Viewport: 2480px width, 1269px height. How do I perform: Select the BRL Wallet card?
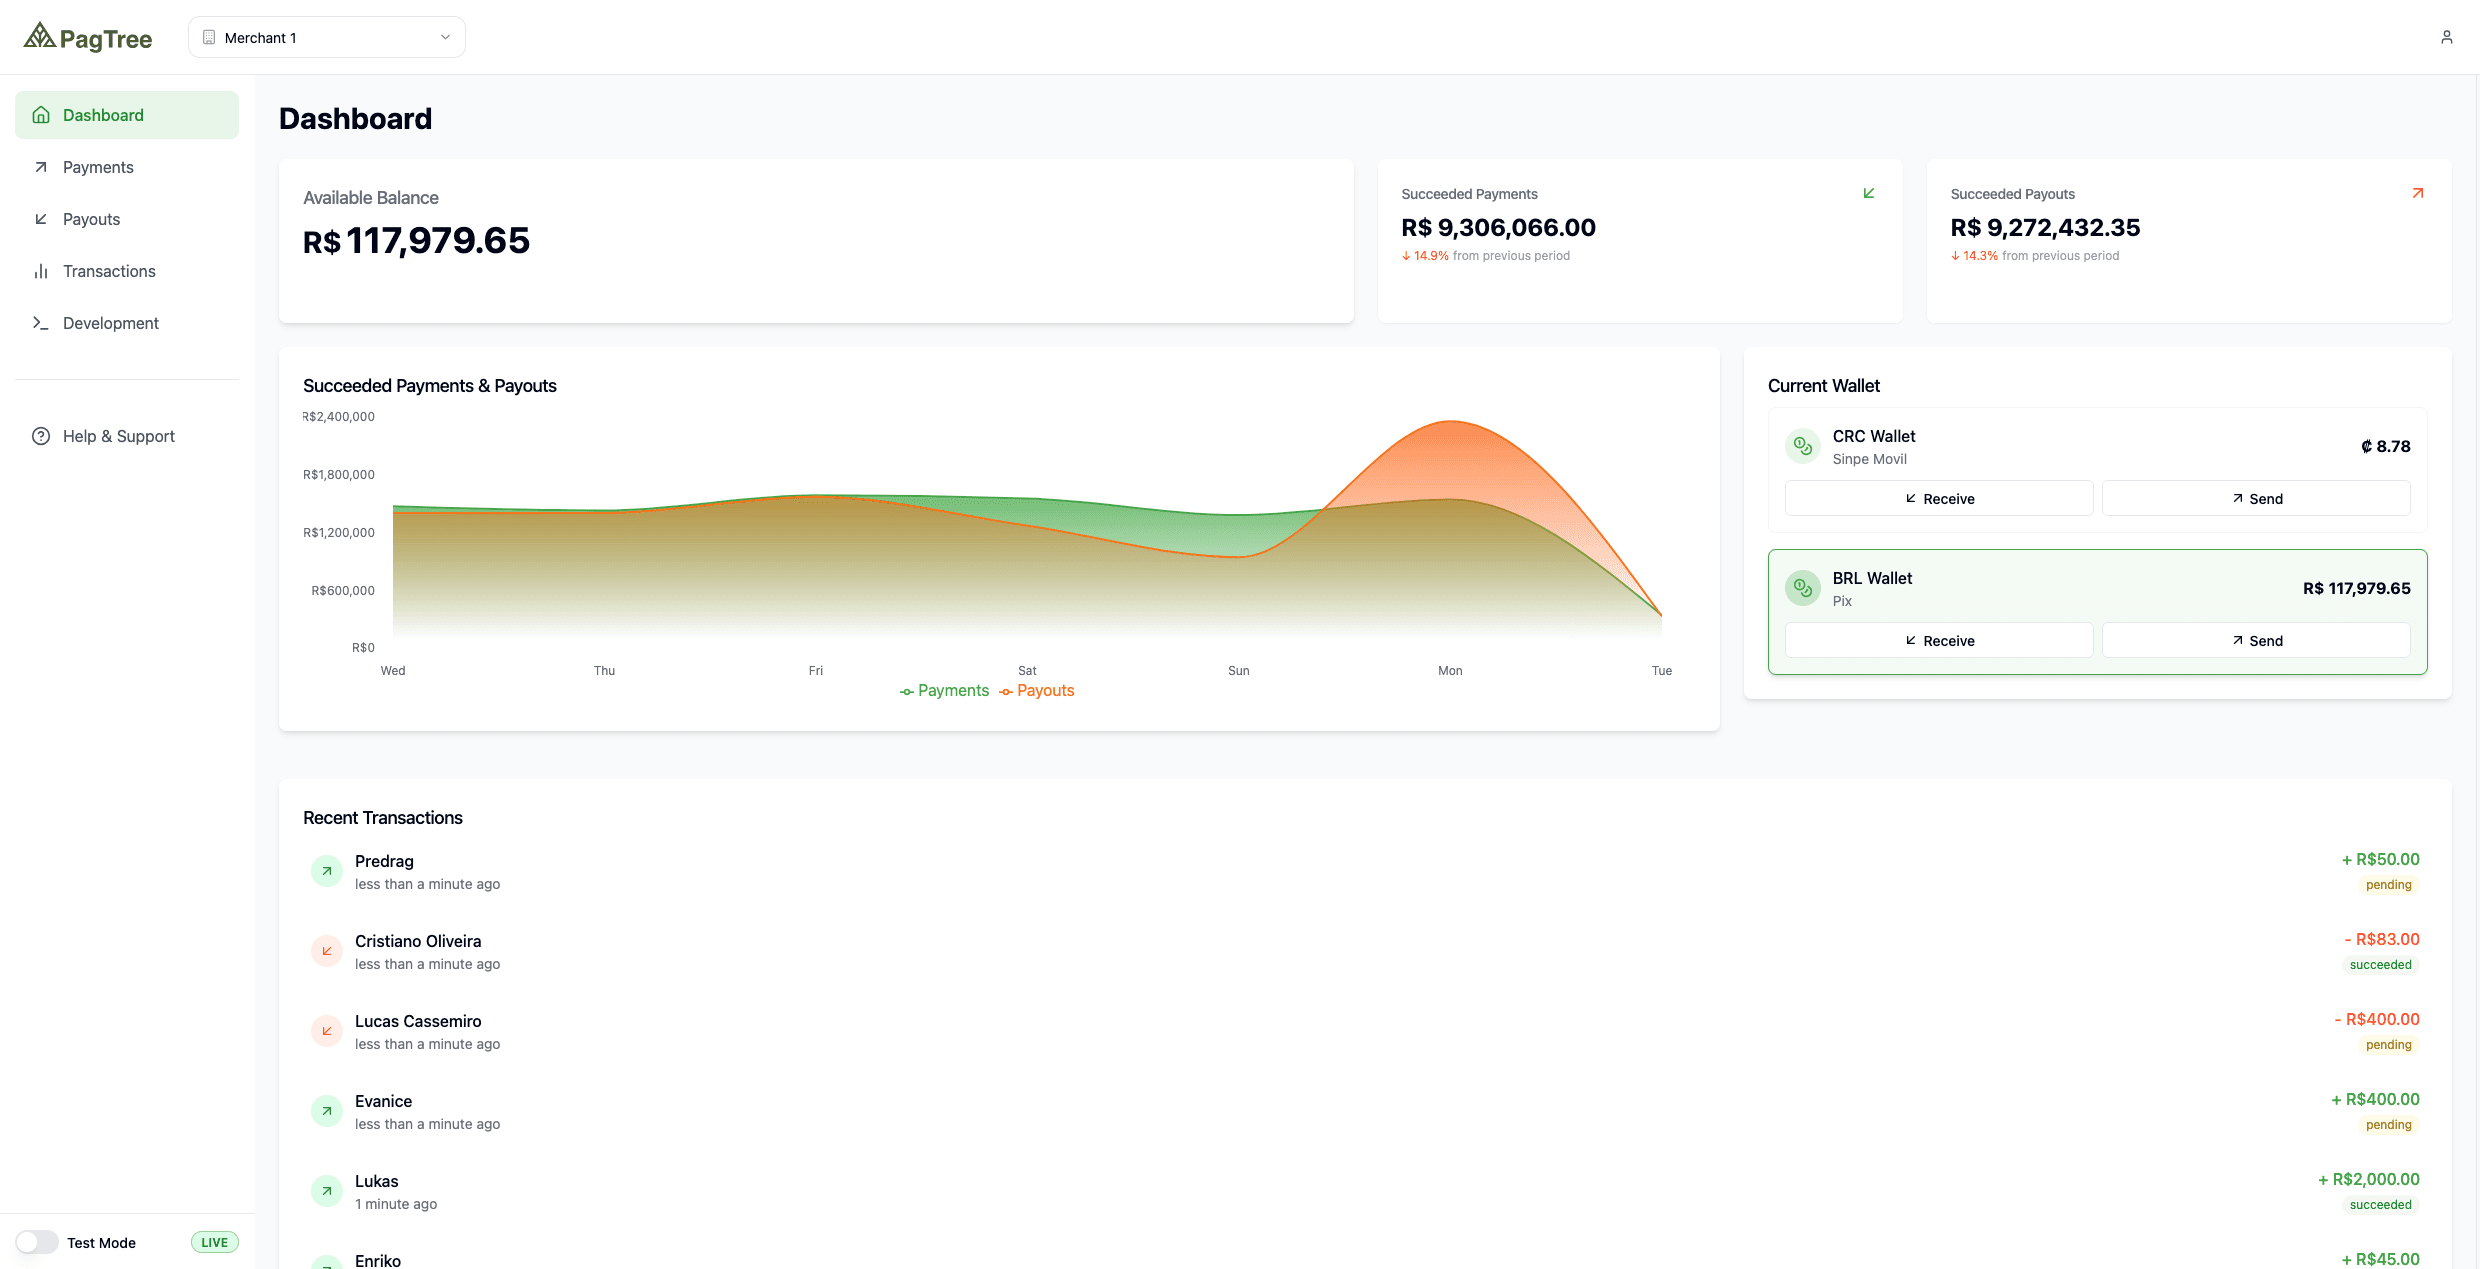coord(2097,588)
